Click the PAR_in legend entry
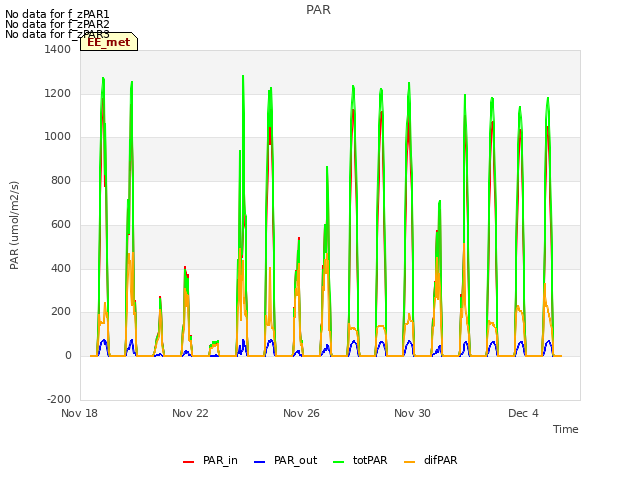 click(x=210, y=460)
